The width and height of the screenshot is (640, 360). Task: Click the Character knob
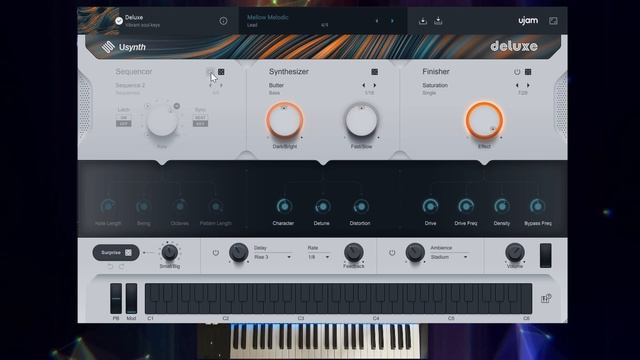(x=284, y=207)
